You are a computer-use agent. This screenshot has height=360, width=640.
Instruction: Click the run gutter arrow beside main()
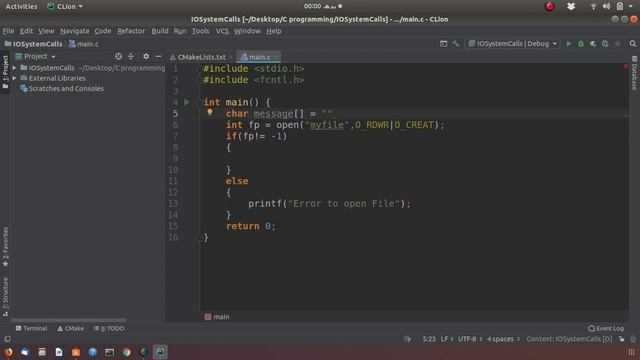[x=187, y=102]
